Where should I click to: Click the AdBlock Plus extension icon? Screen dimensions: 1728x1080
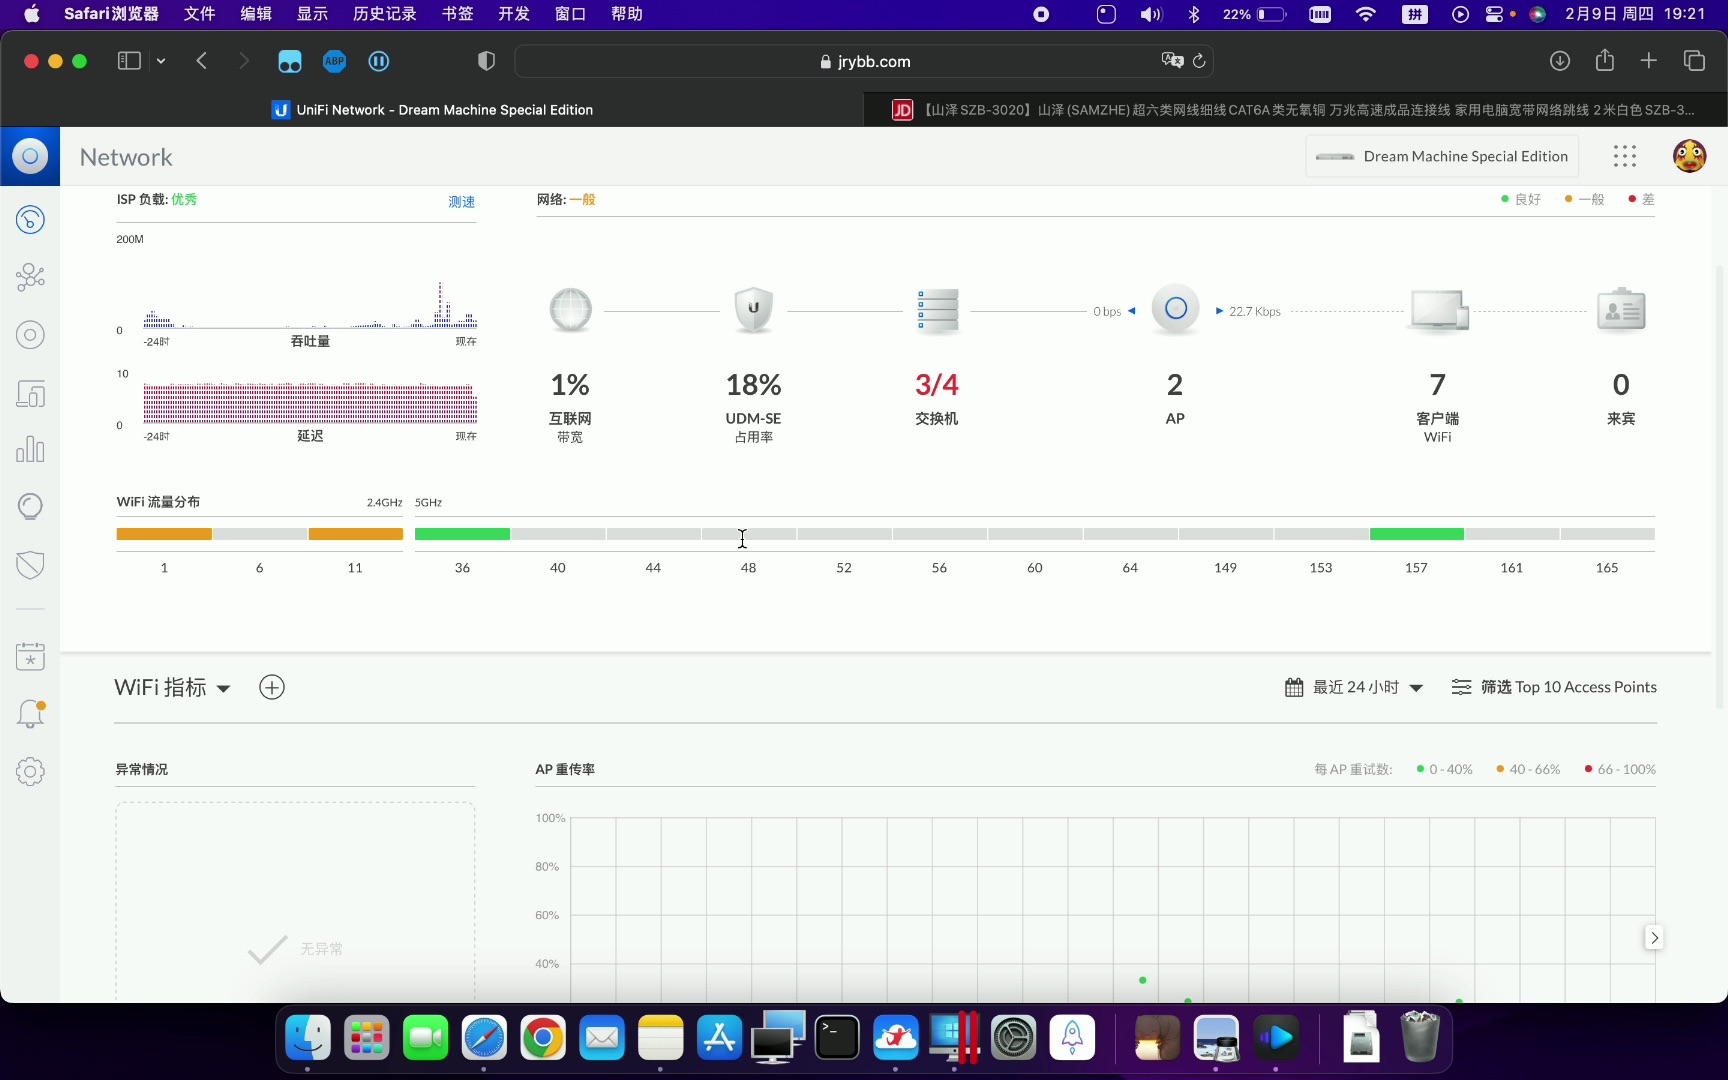click(334, 61)
